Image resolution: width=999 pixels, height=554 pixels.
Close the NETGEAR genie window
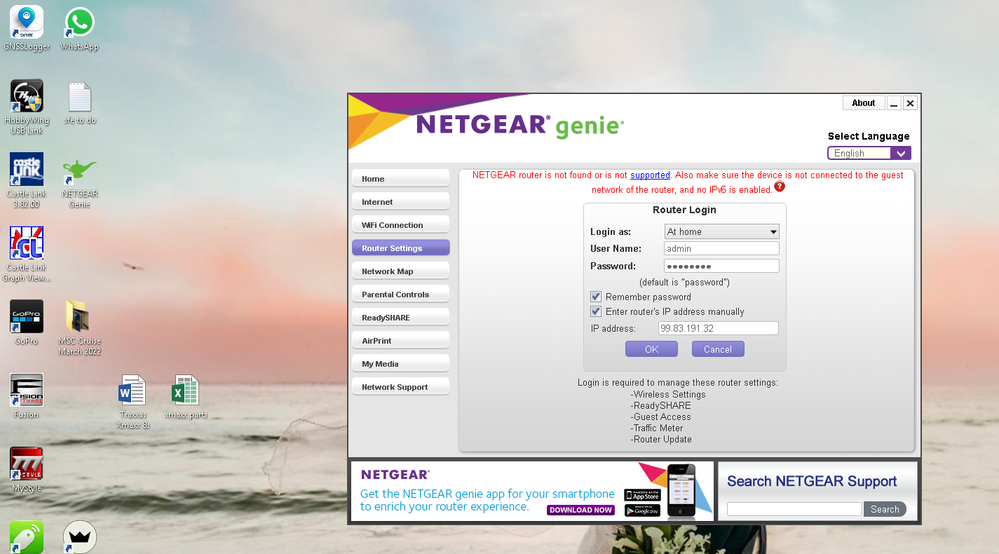pos(910,103)
